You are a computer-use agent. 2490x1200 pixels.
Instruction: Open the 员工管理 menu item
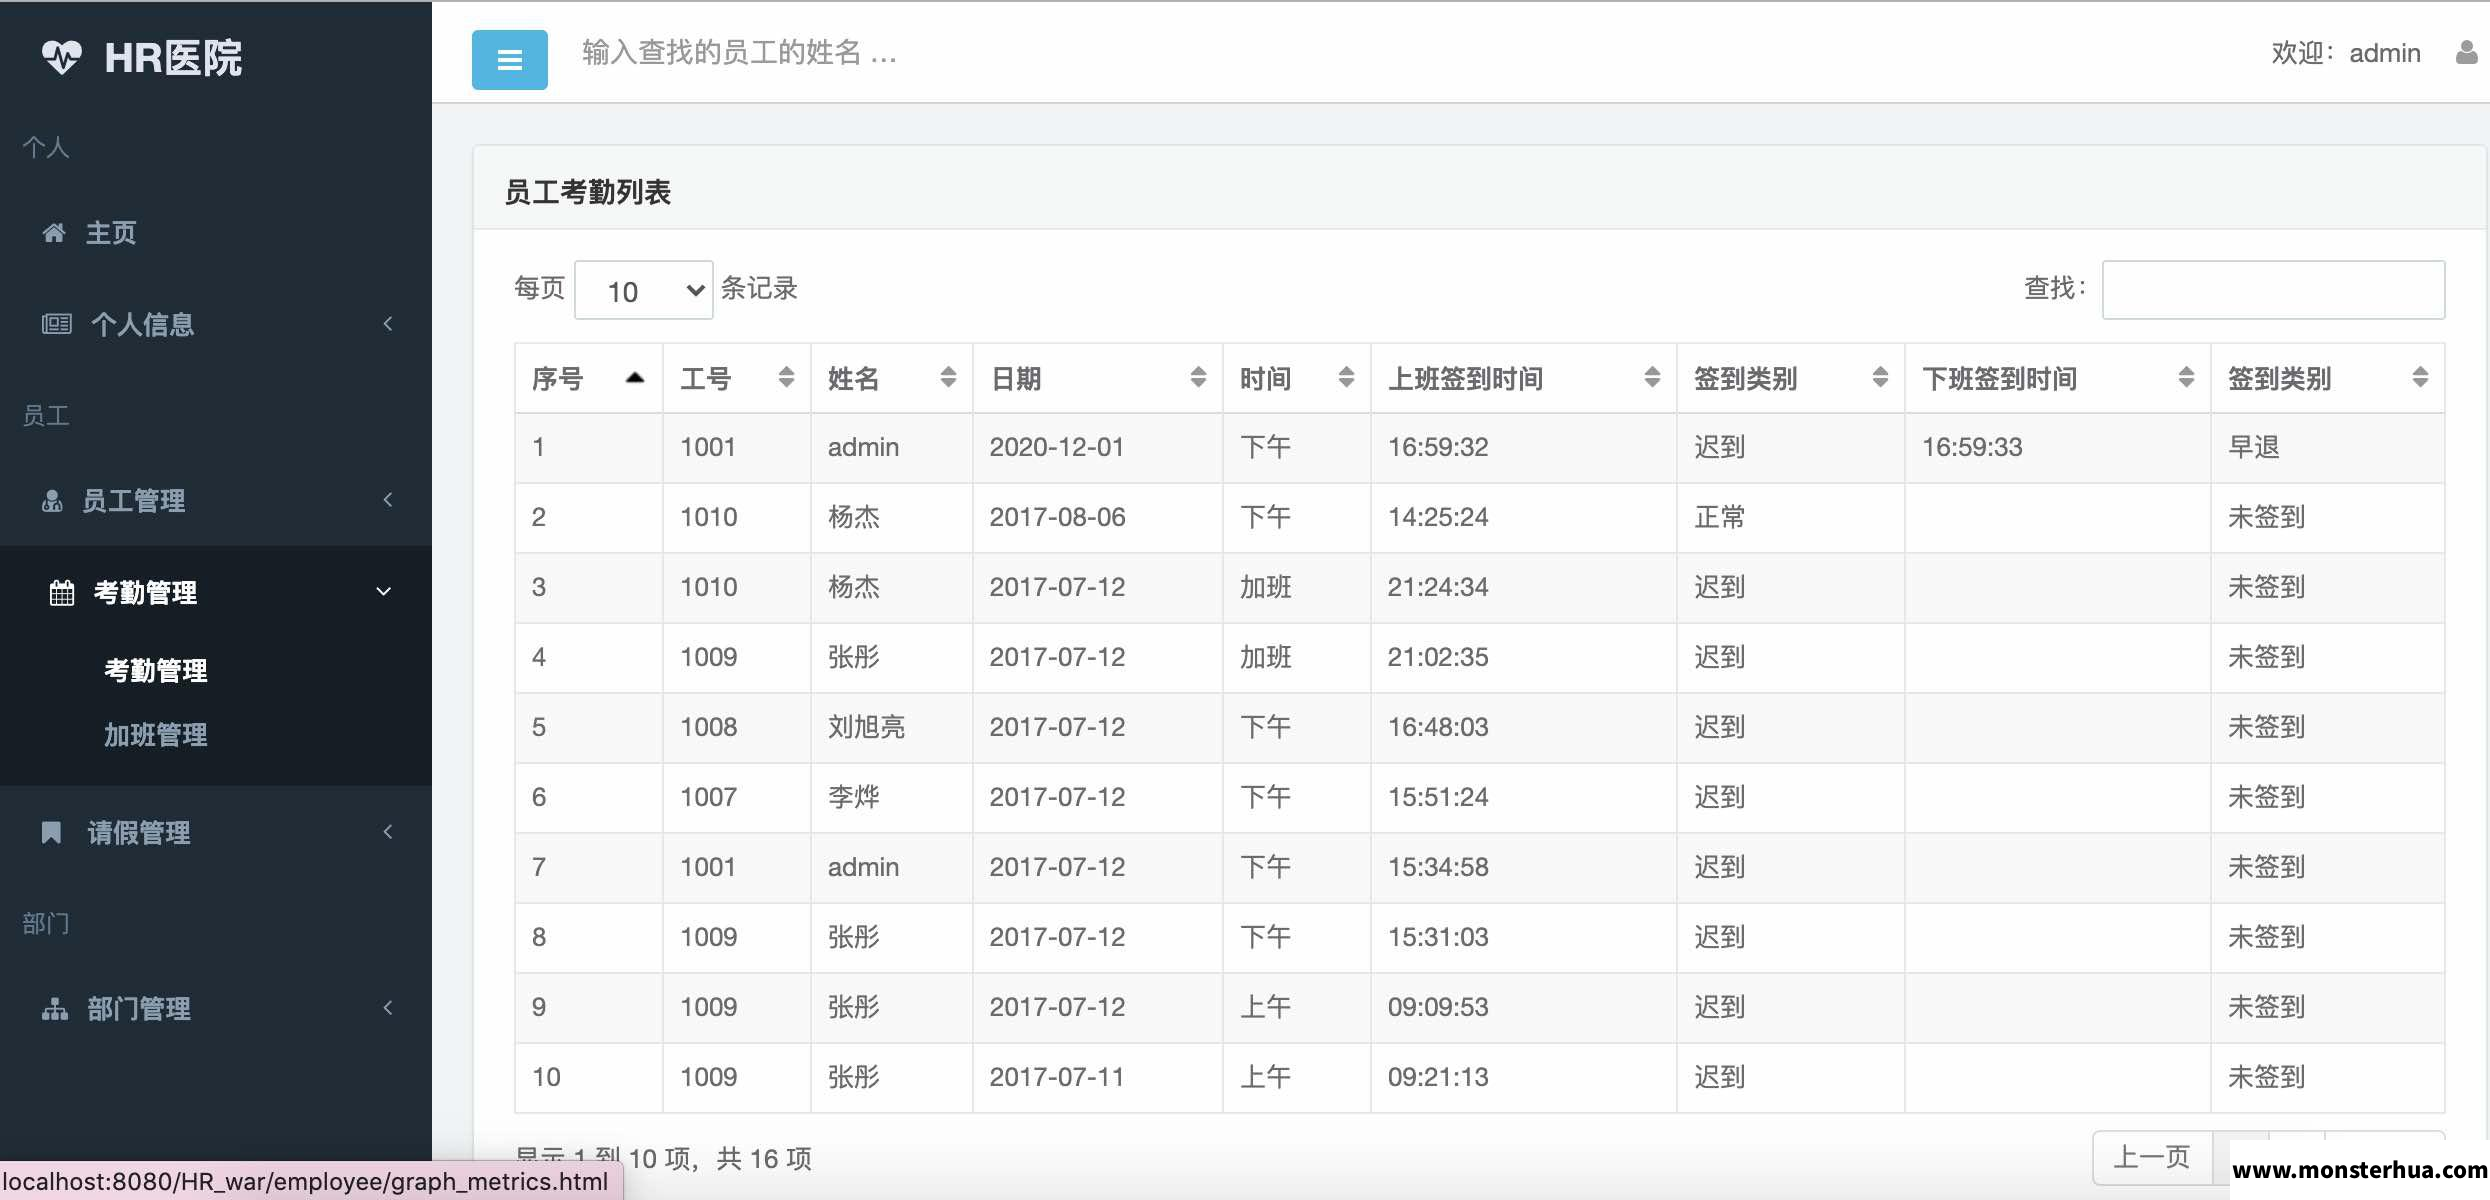click(216, 501)
